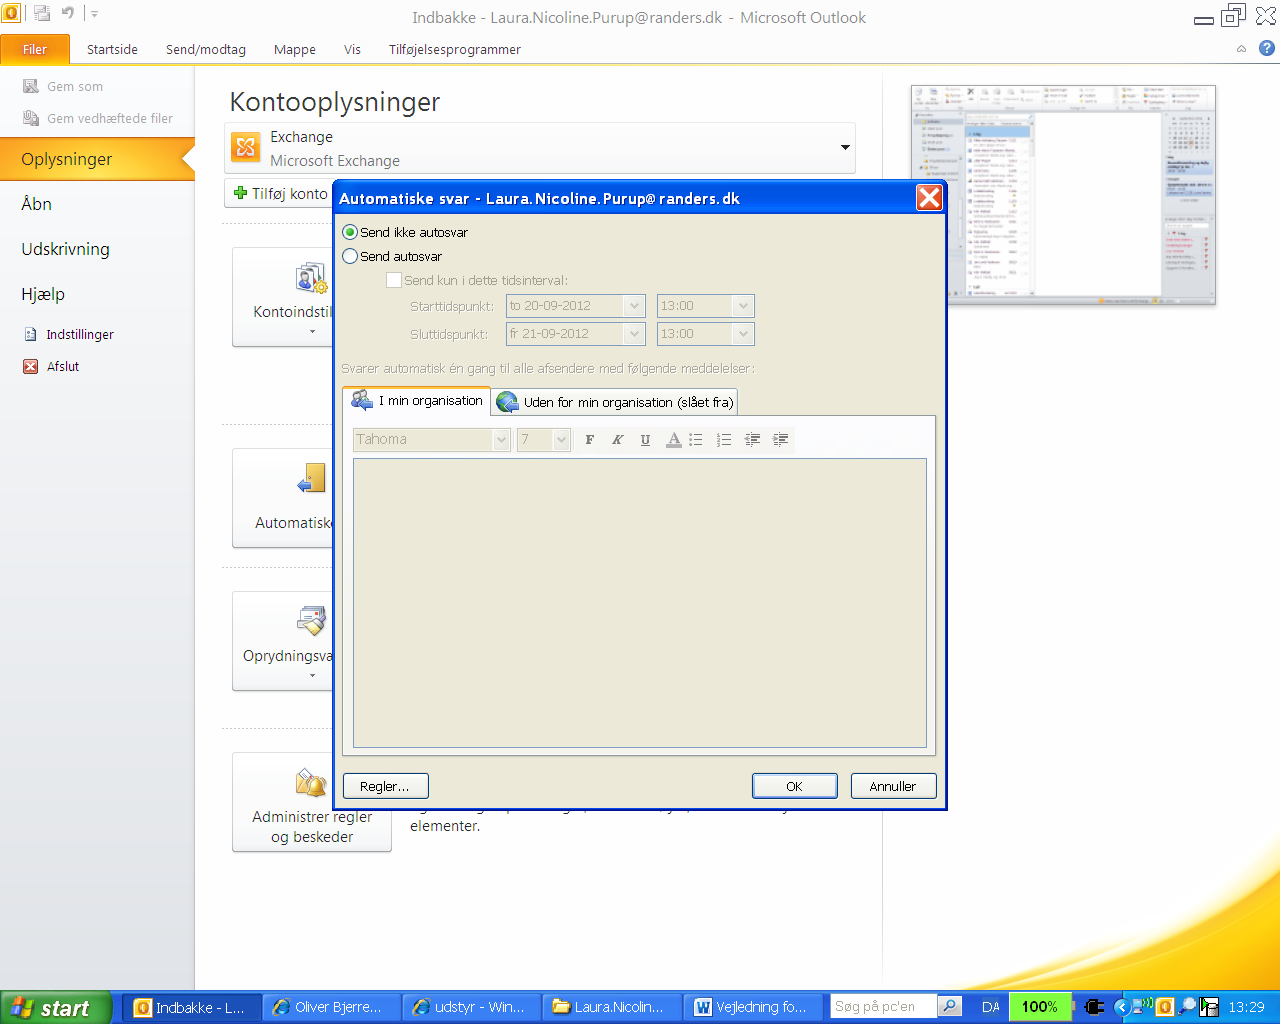
Task: Switch to Indbakke taskbar item
Action: click(x=192, y=1007)
